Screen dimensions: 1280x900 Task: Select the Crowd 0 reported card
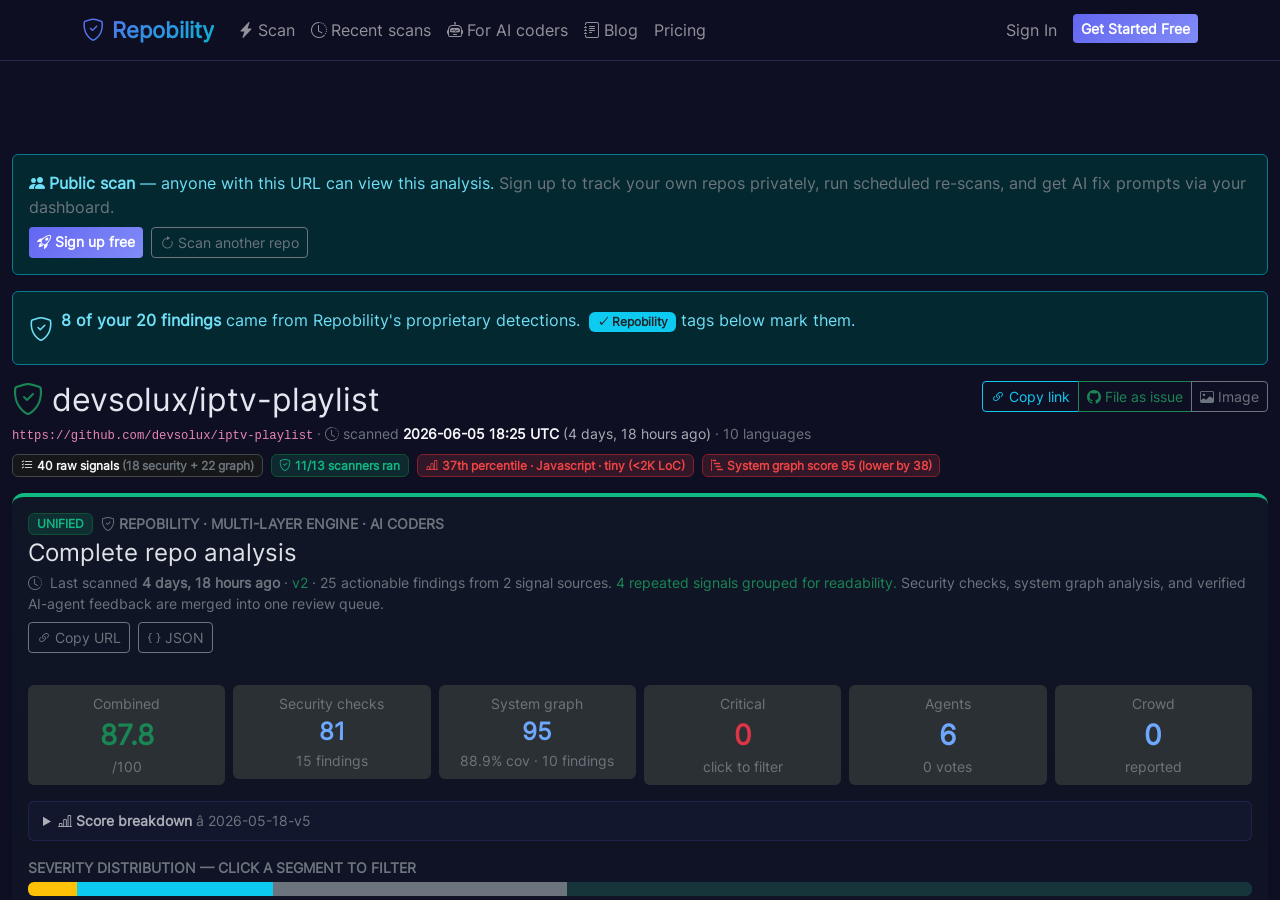point(1153,735)
